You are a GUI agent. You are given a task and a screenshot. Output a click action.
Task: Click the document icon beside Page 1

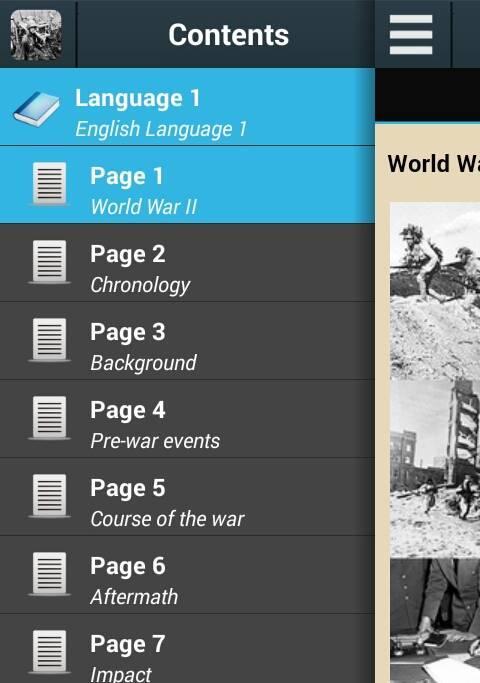[x=50, y=184]
